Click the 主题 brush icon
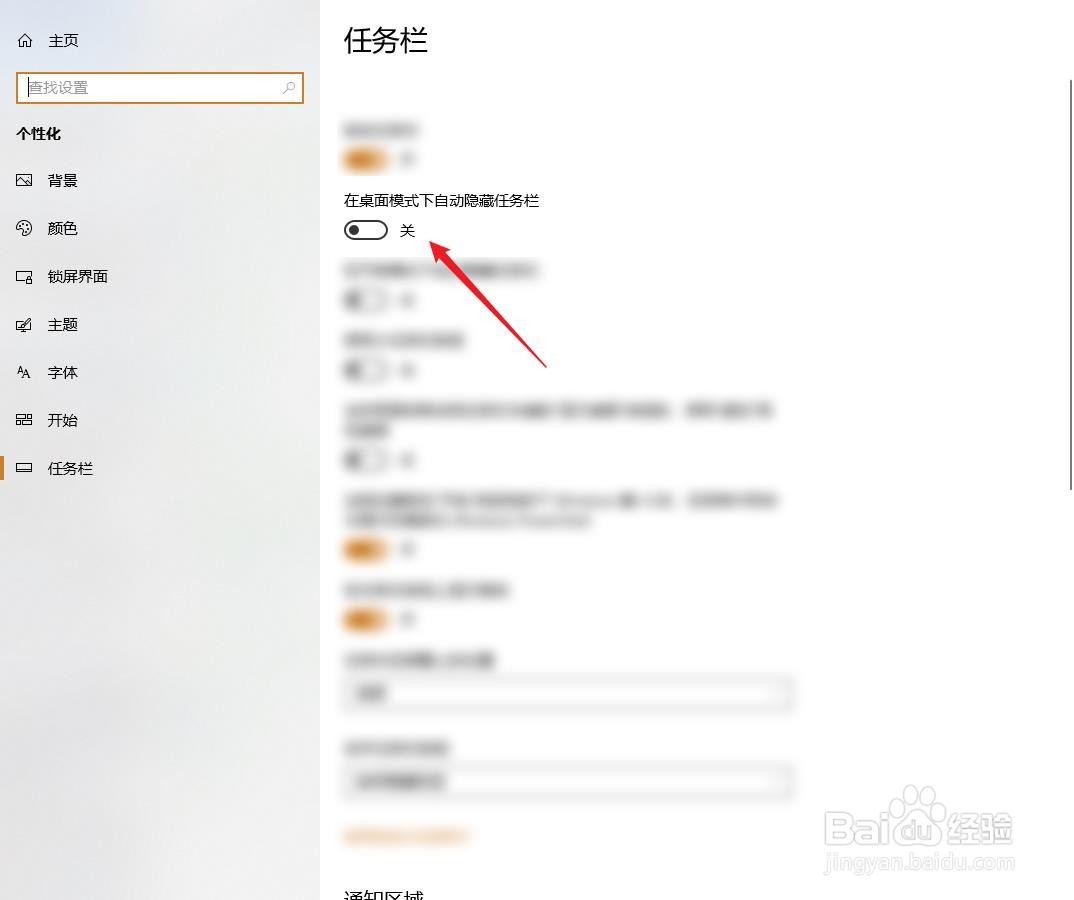This screenshot has width=1074, height=900. click(x=24, y=325)
